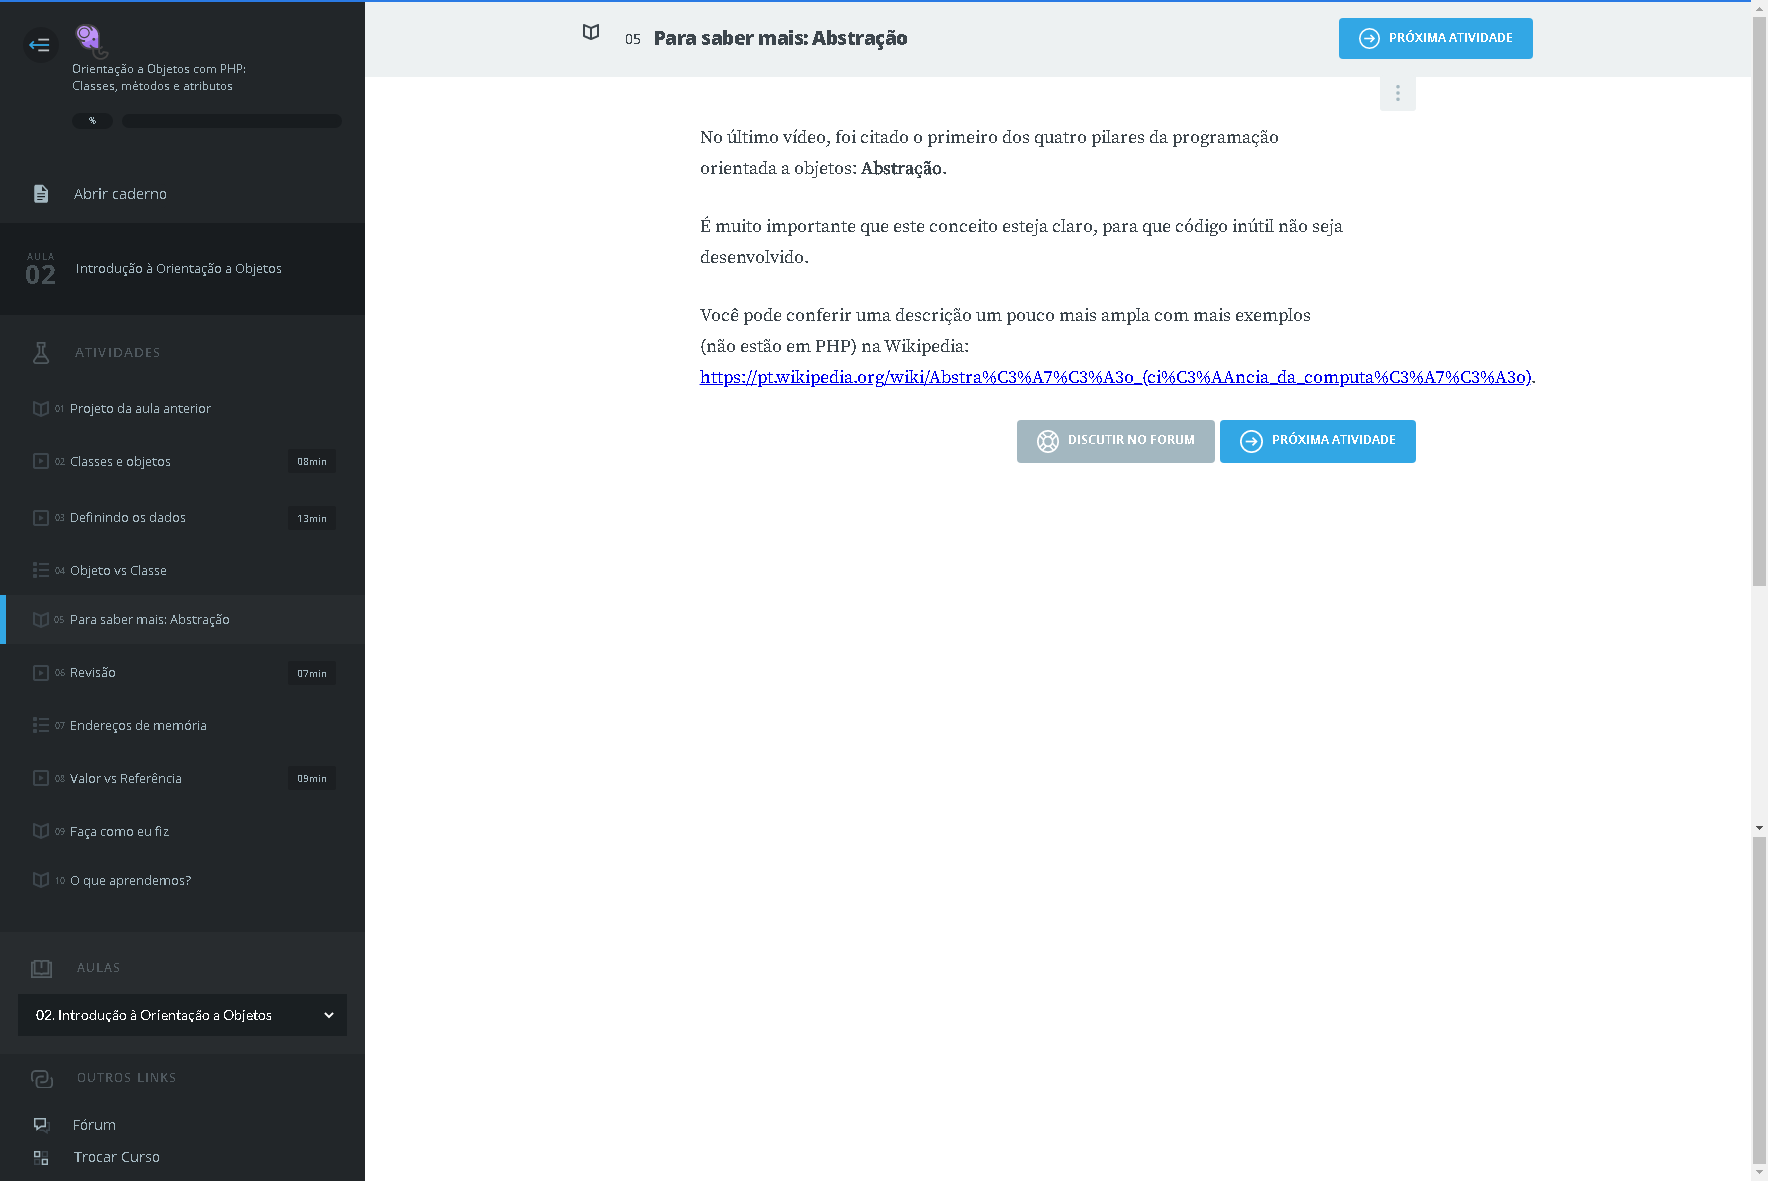Click the lifebuoy icon on Discutir no Forum

click(x=1047, y=441)
